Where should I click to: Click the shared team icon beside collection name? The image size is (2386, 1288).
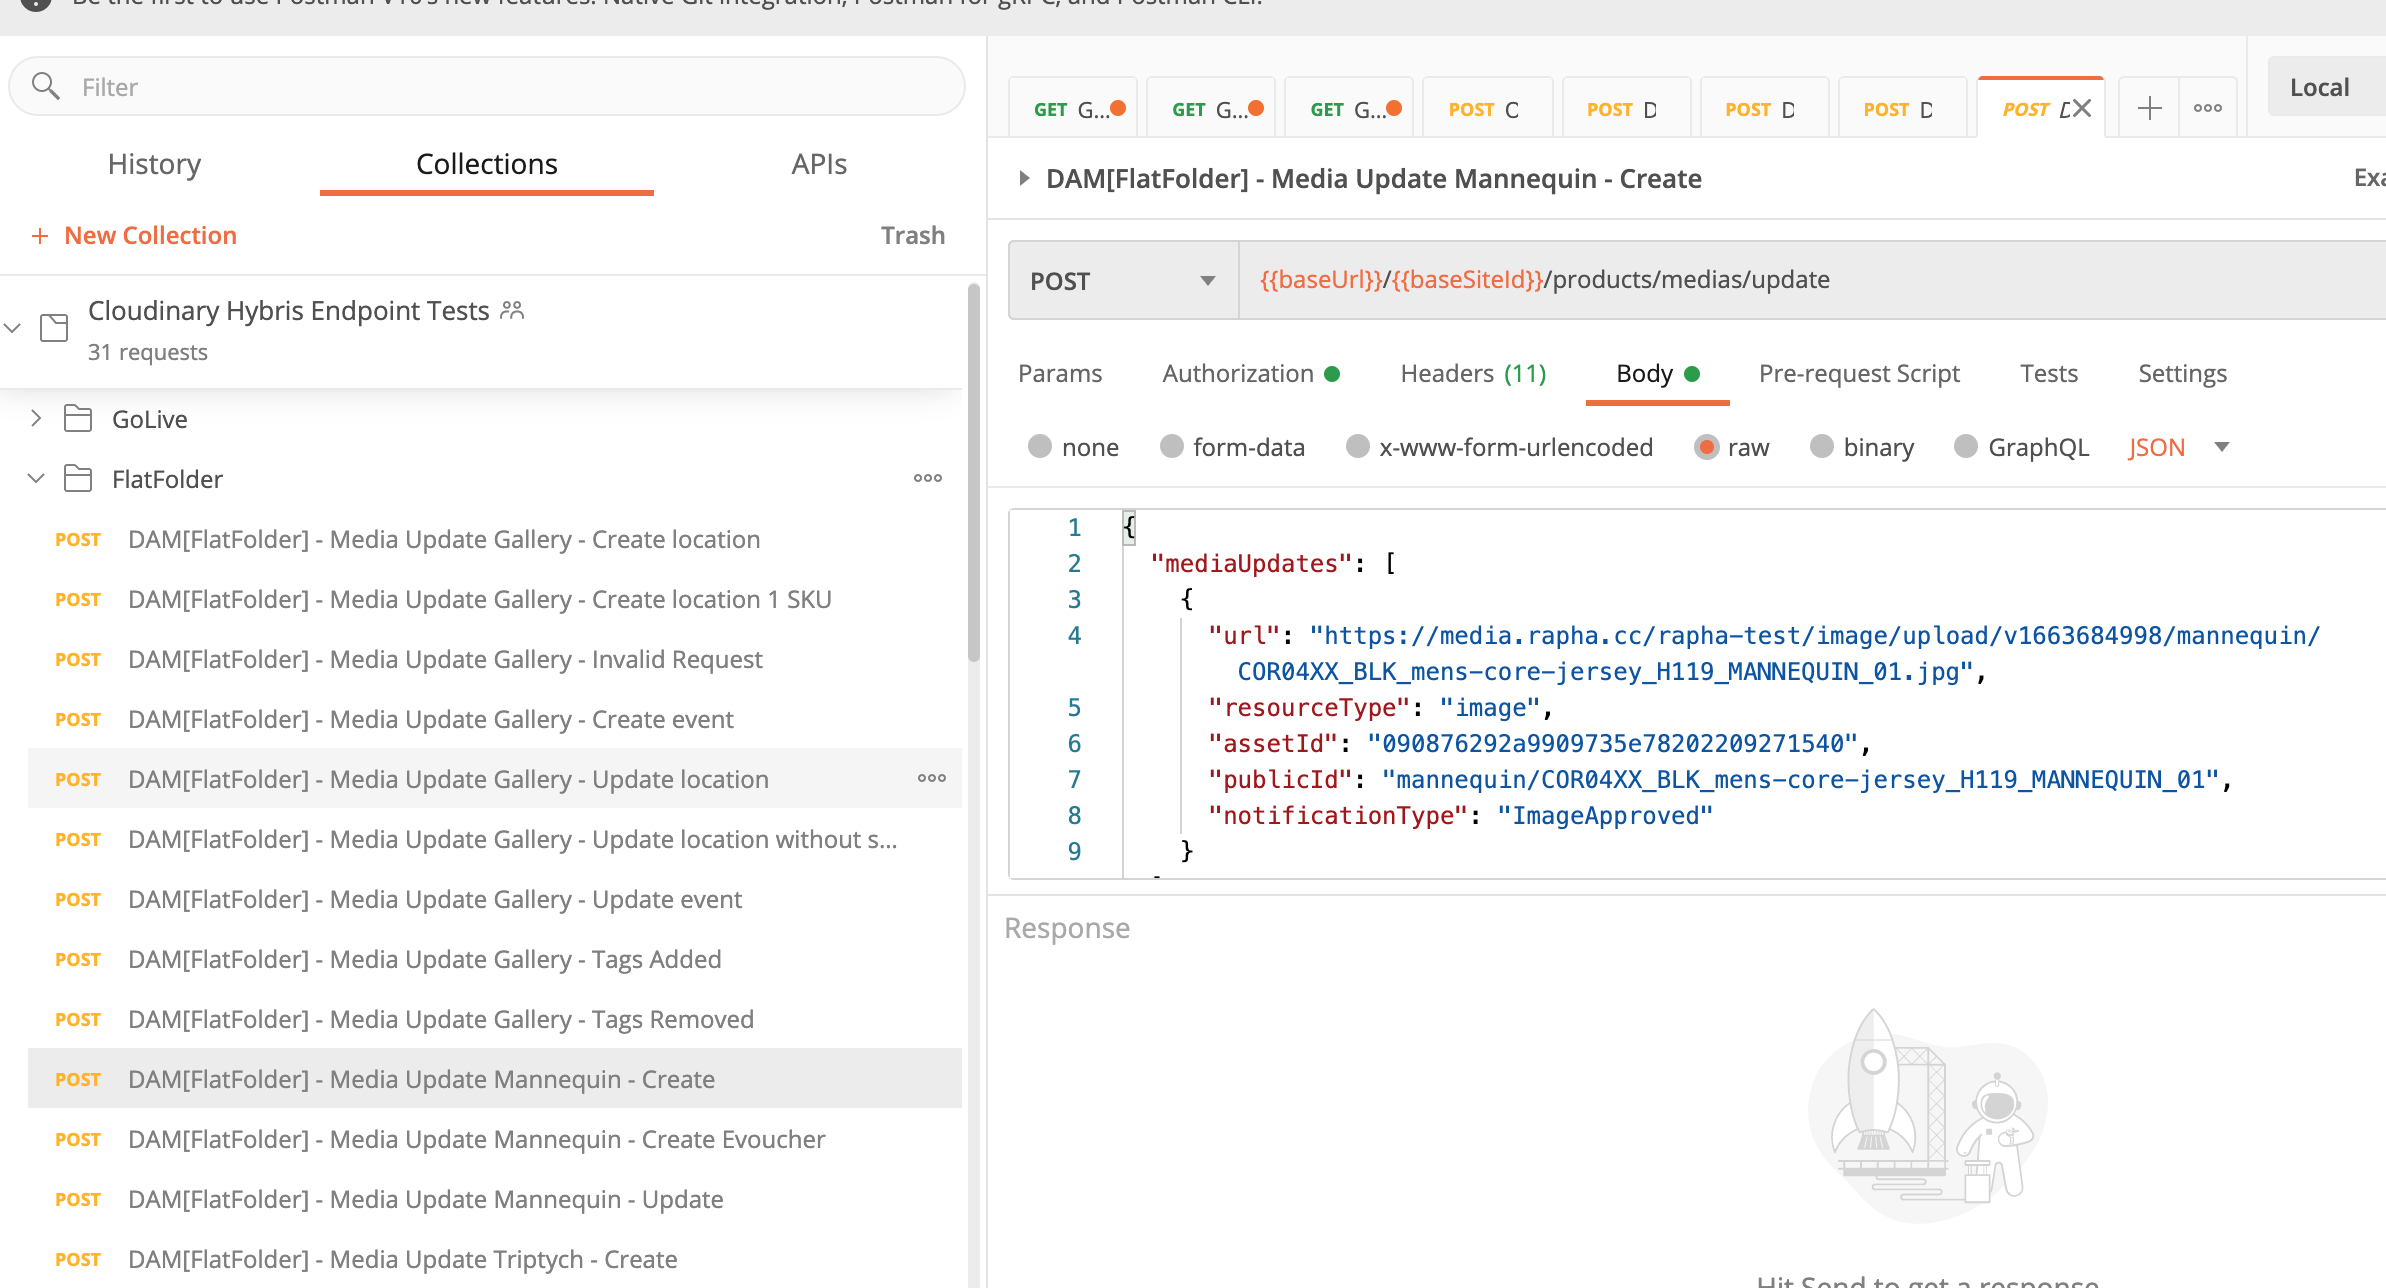(x=512, y=310)
